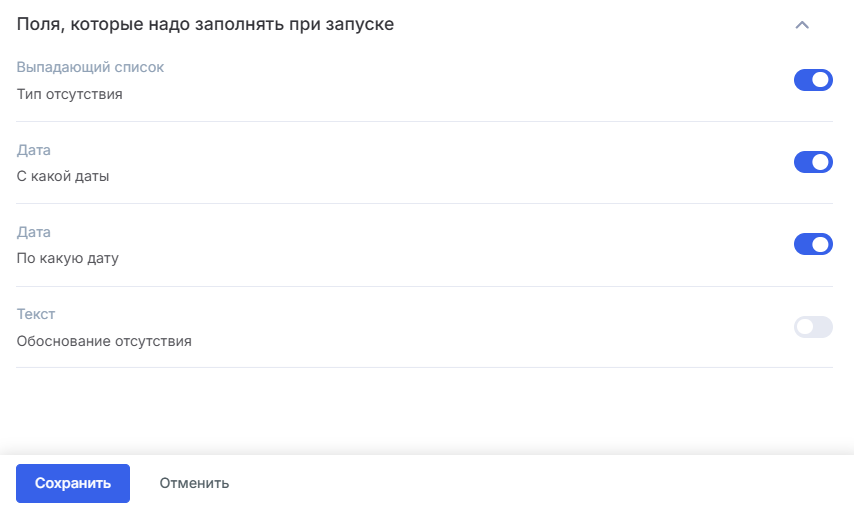The width and height of the screenshot is (854, 508).
Task: Click the 'Выпадающий список' type label
Action: click(x=90, y=68)
